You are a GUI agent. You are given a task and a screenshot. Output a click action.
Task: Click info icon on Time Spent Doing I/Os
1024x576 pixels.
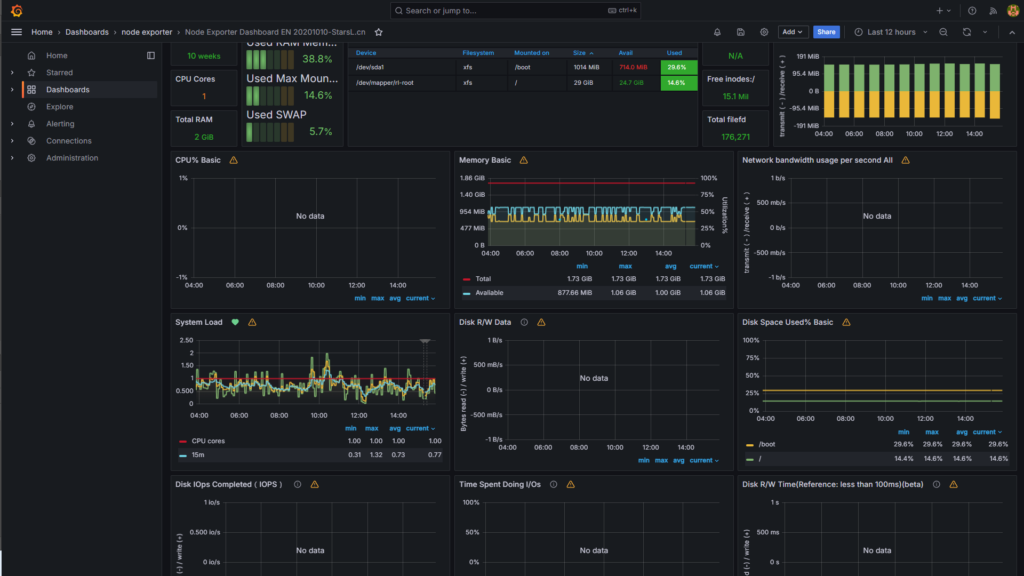click(x=553, y=485)
